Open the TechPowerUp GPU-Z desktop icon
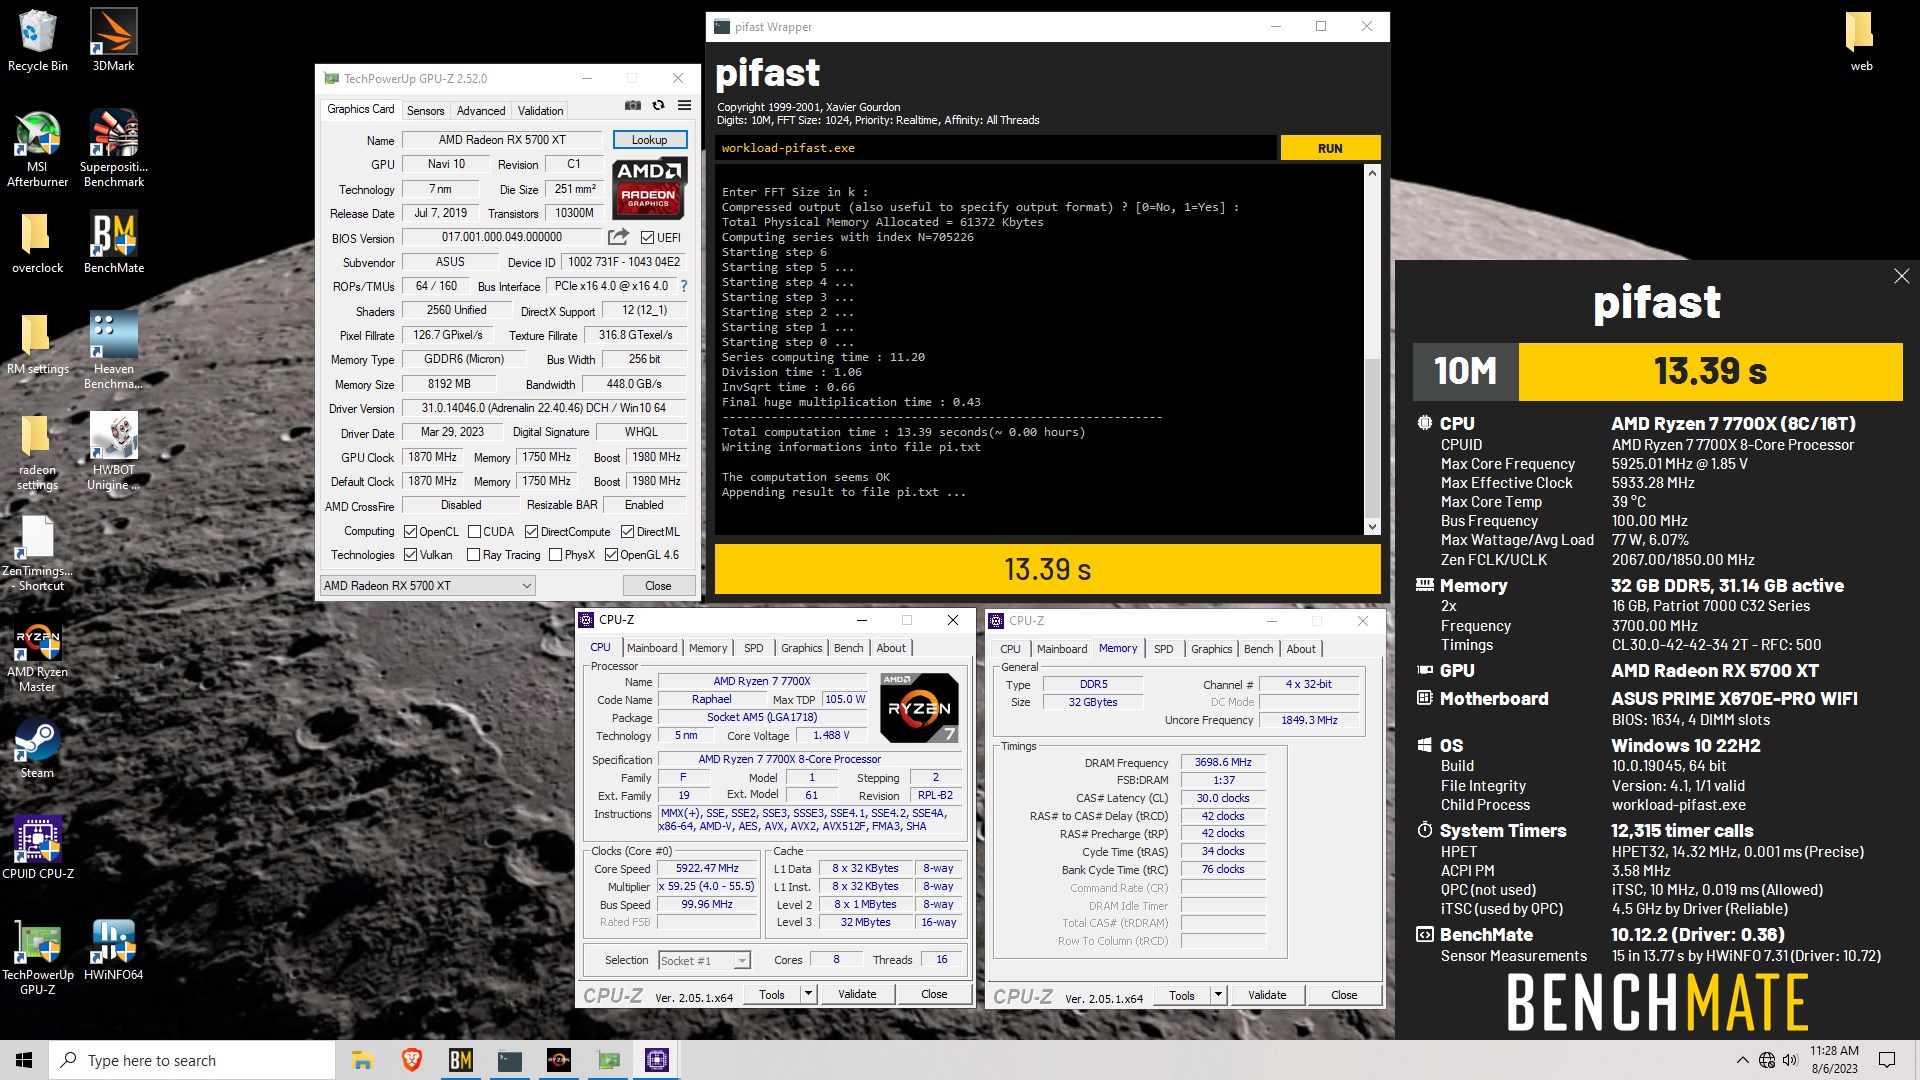Viewport: 1920px width, 1080px height. coord(38,956)
